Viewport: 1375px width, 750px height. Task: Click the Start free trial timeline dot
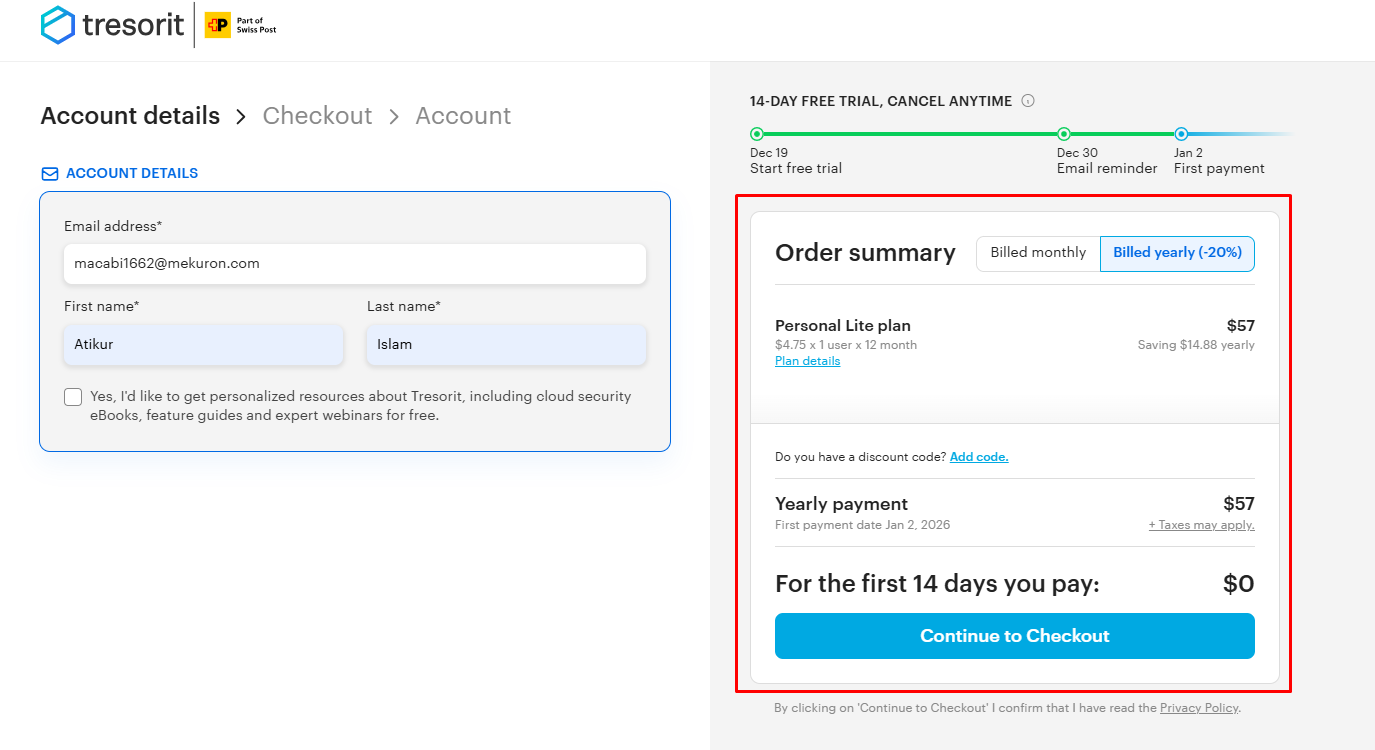[757, 134]
